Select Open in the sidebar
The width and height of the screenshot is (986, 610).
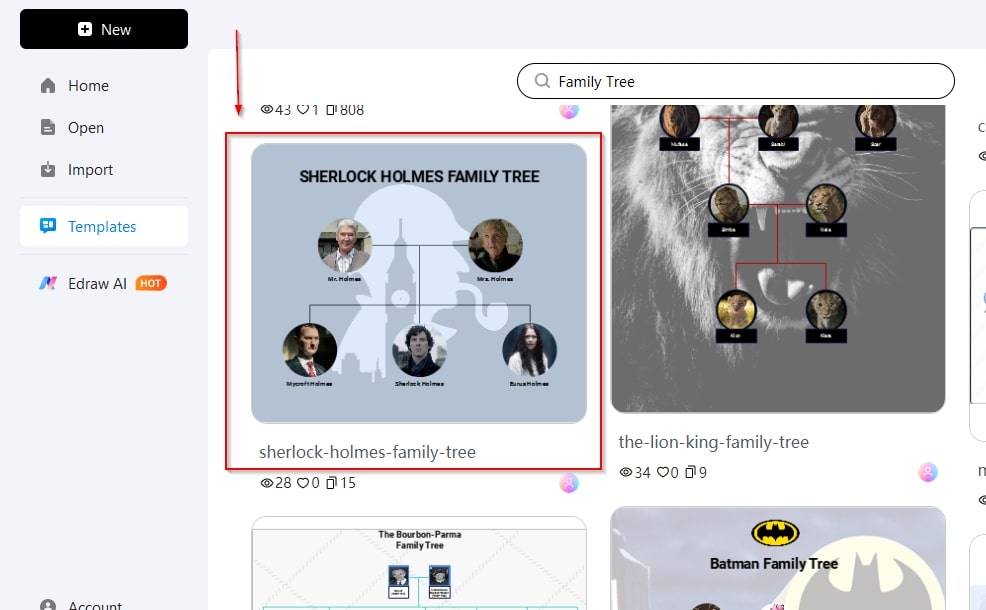pyautogui.click(x=104, y=128)
